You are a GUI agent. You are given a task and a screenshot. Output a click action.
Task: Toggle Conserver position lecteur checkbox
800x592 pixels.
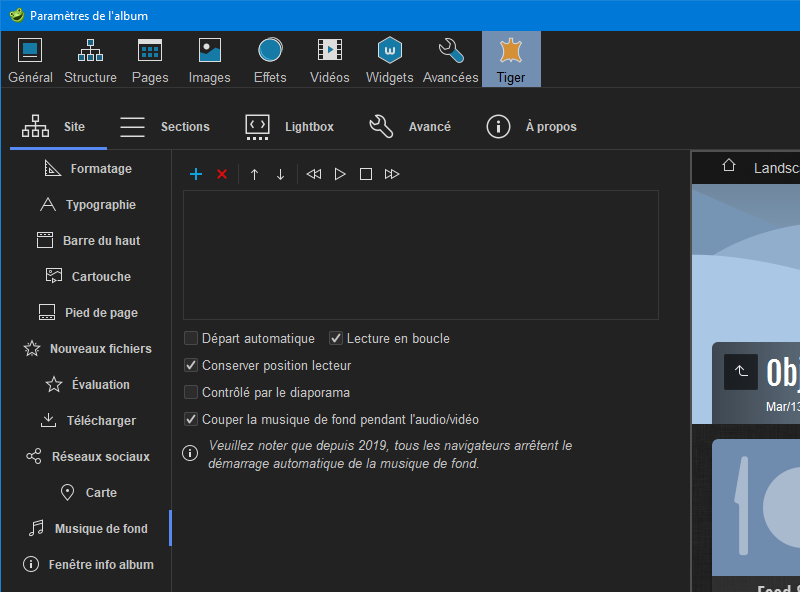coord(191,366)
